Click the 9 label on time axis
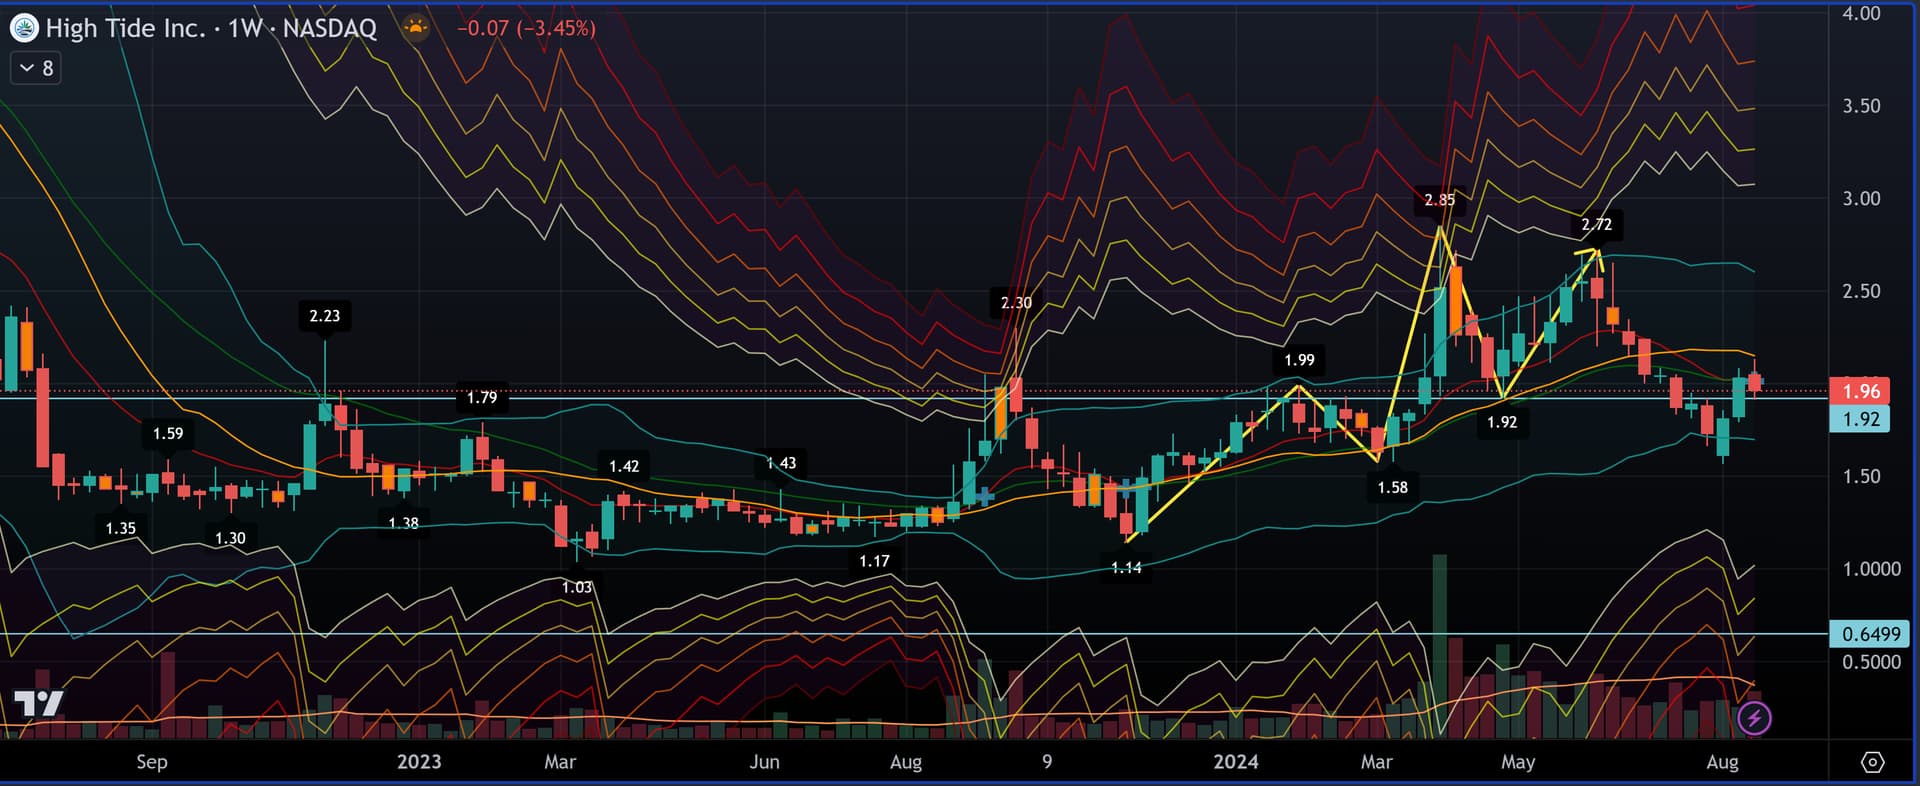 tap(1047, 762)
